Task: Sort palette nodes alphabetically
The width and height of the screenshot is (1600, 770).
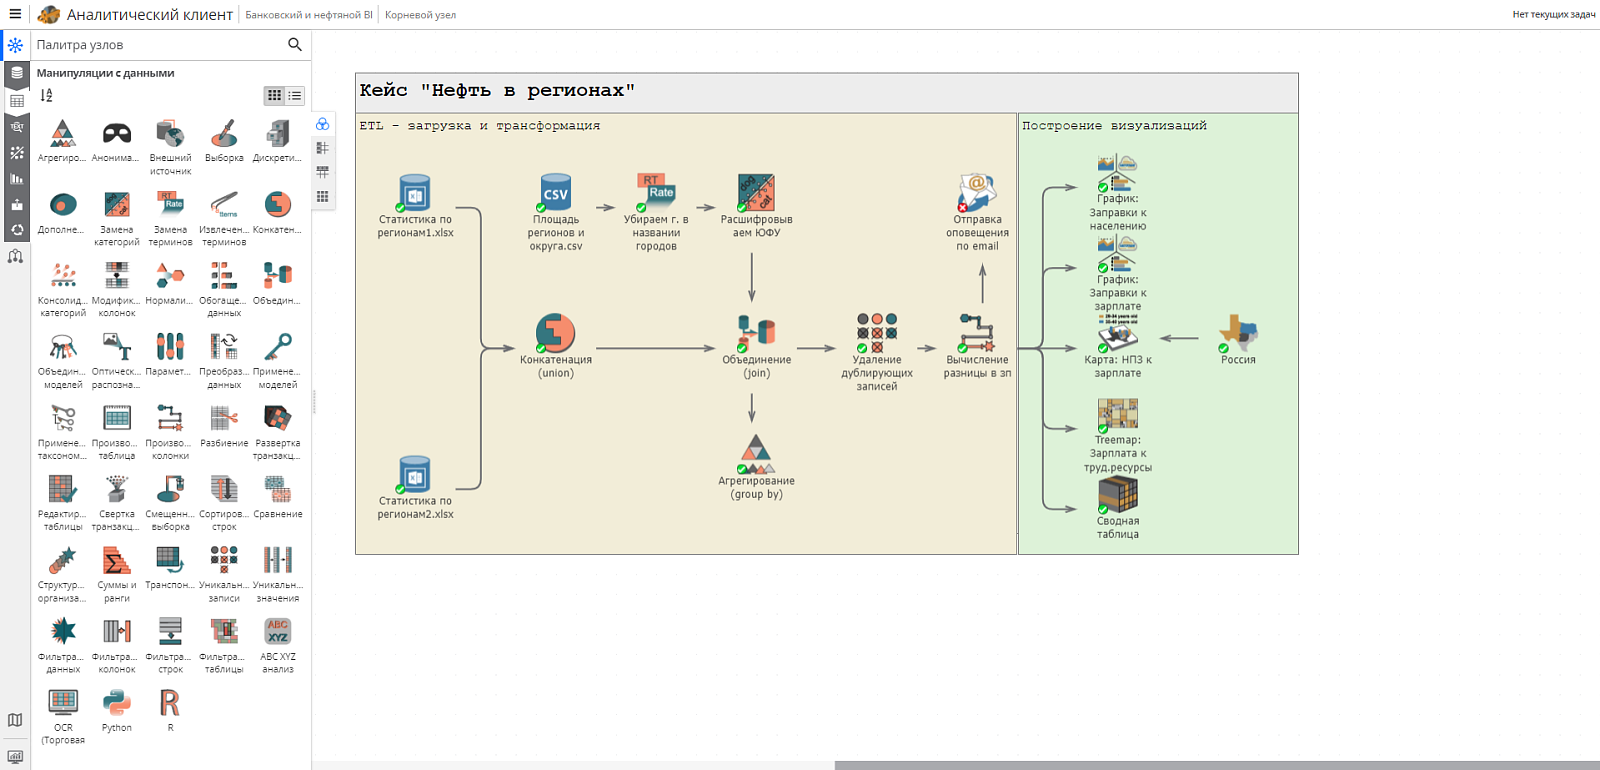Action: click(46, 96)
